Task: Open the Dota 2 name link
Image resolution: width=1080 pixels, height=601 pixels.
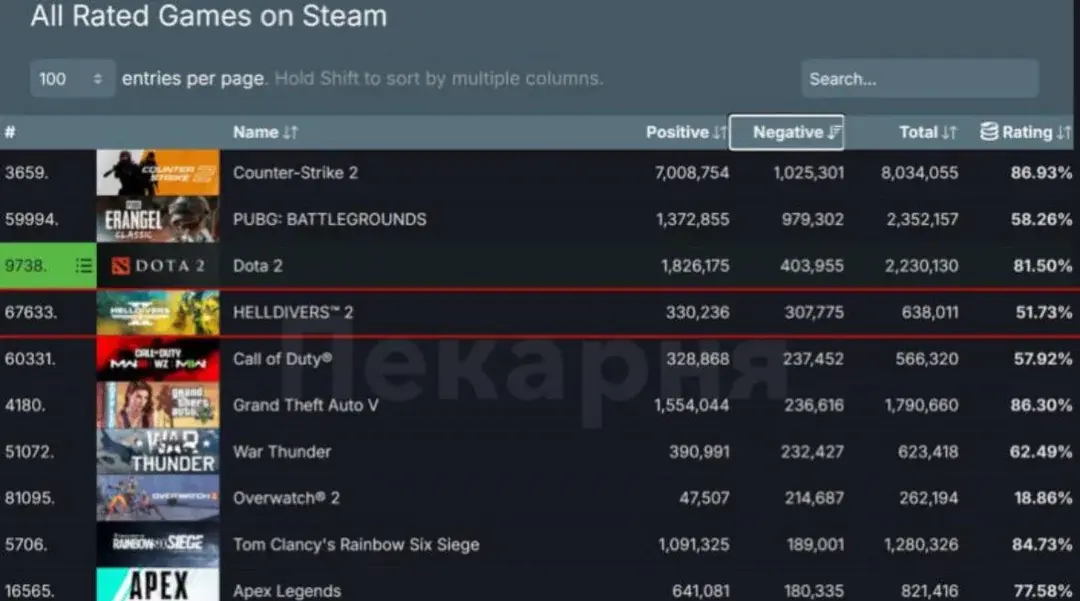Action: tap(258, 266)
